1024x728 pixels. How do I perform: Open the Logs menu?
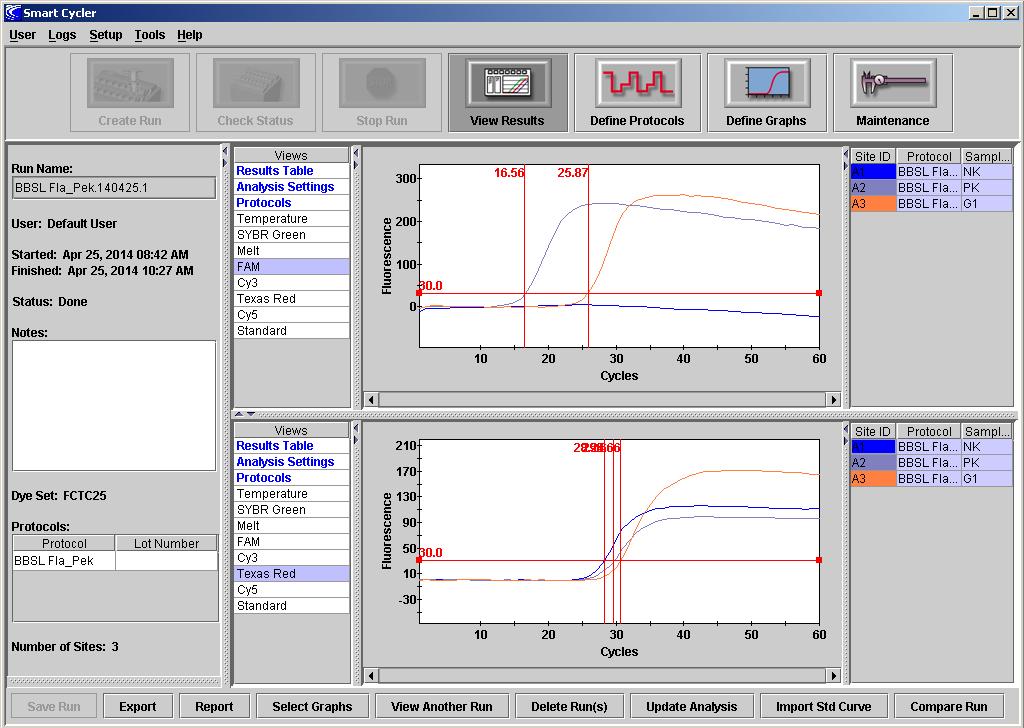coord(62,35)
